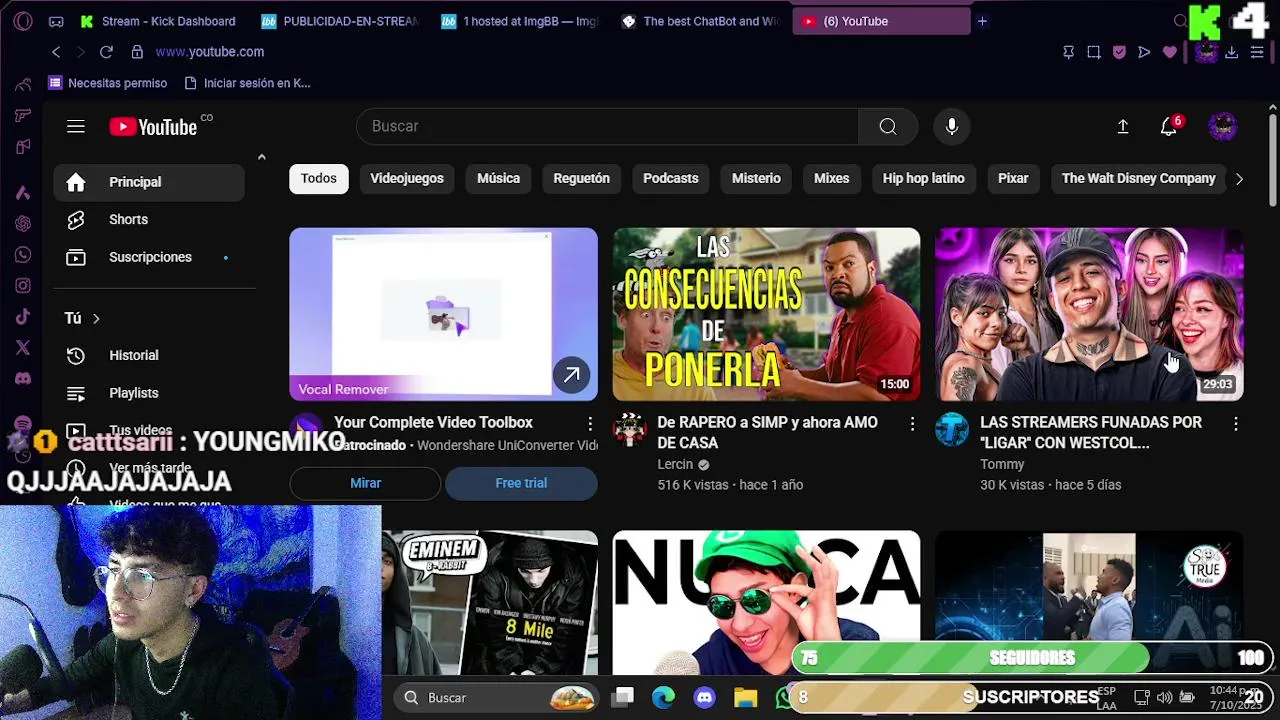View site security lock info
This screenshot has height=720, width=1280.
(x=137, y=52)
